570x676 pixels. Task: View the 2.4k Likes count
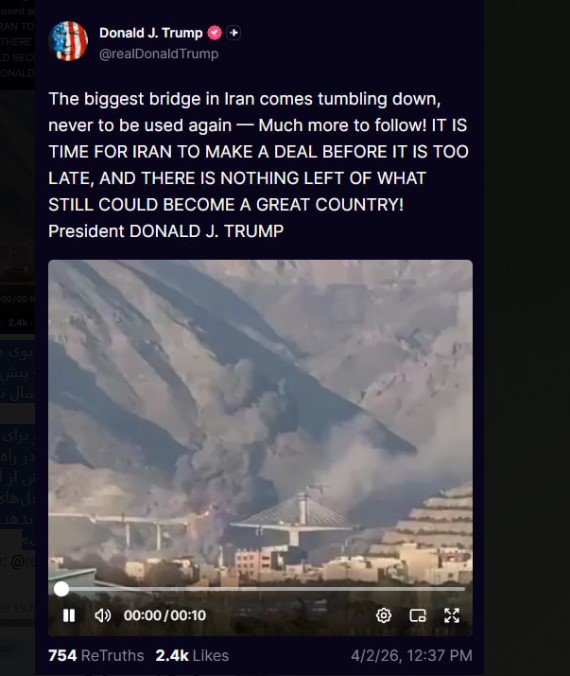pyautogui.click(x=192, y=655)
